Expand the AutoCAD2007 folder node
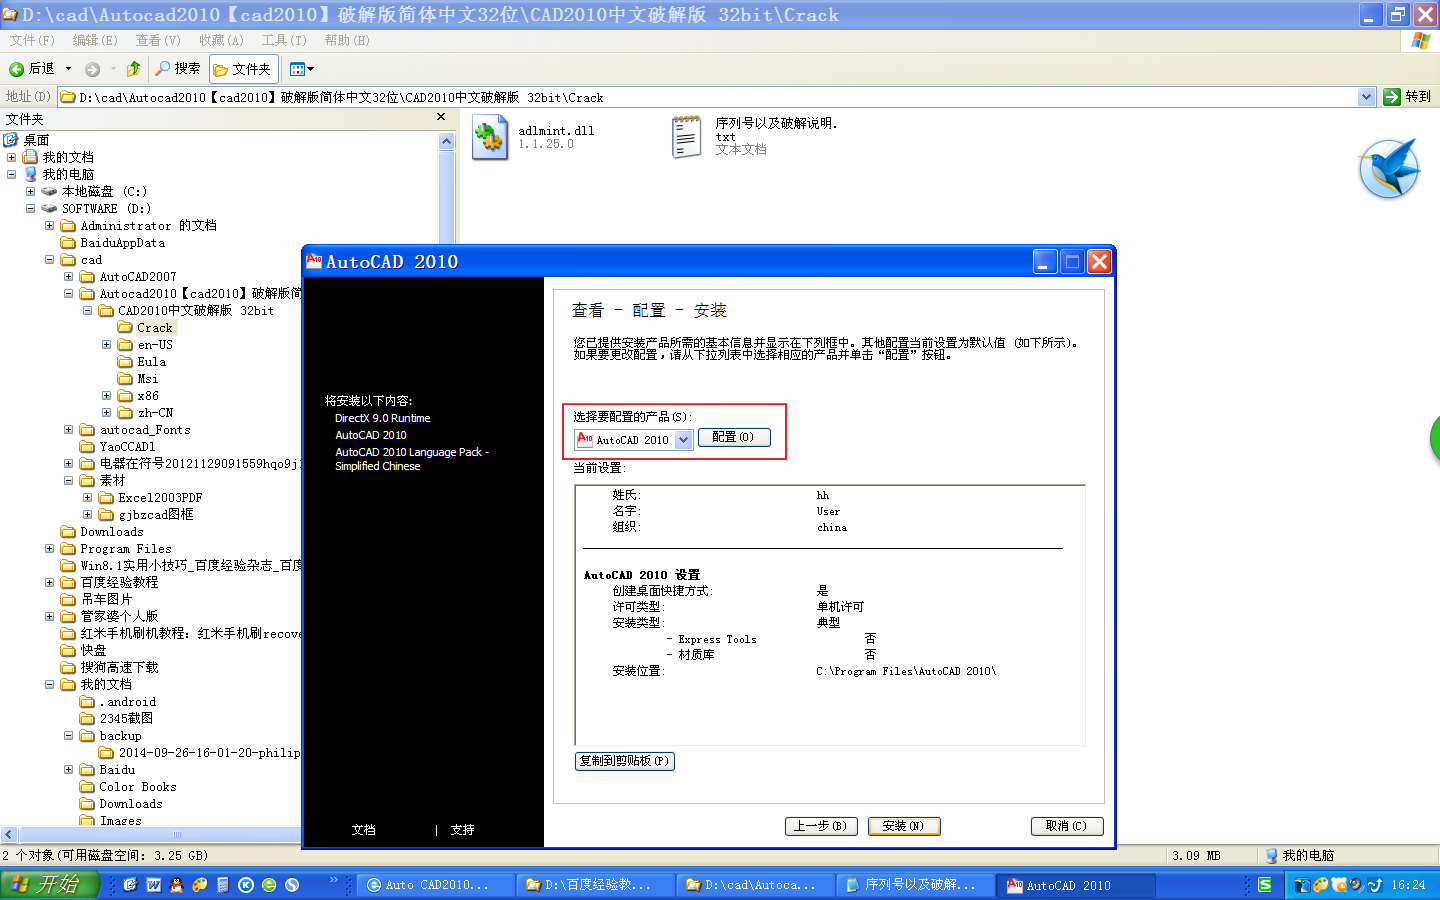 point(68,276)
